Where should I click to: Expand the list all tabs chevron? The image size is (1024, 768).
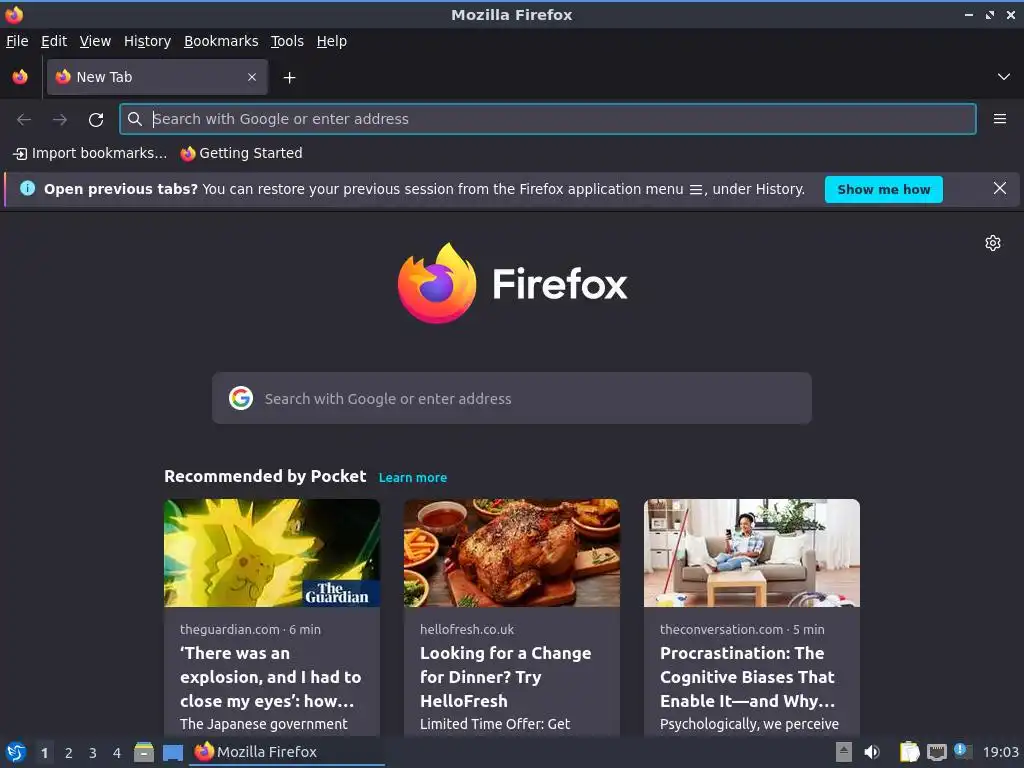coord(1003,77)
